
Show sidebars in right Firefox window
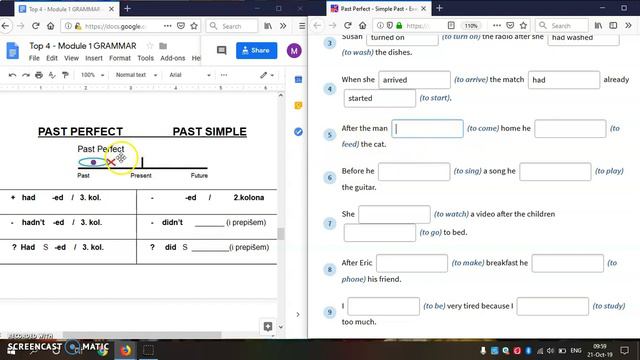point(613,25)
